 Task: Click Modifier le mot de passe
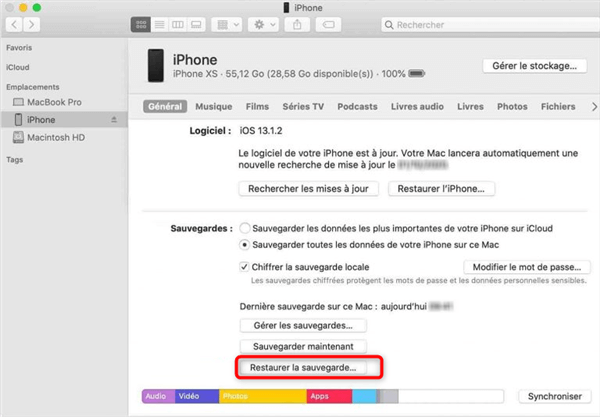pos(527,267)
